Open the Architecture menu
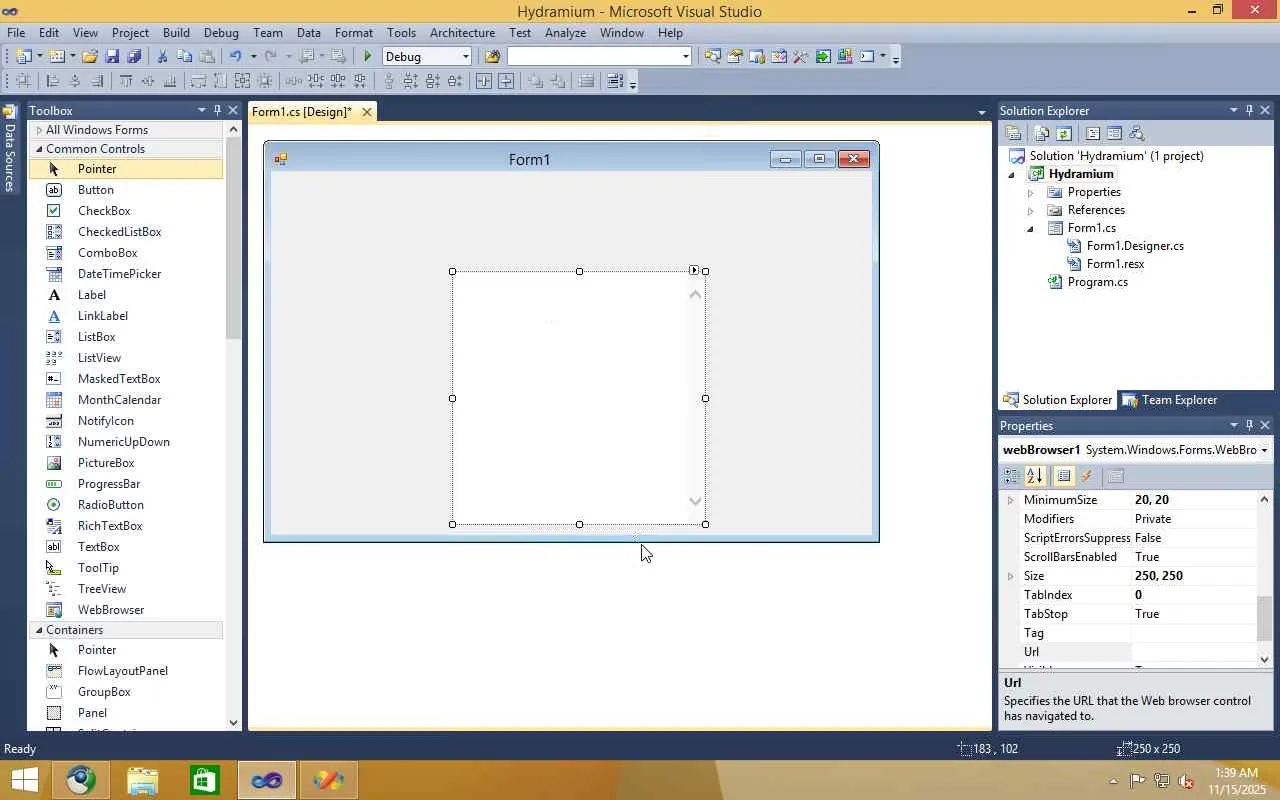 tap(462, 33)
